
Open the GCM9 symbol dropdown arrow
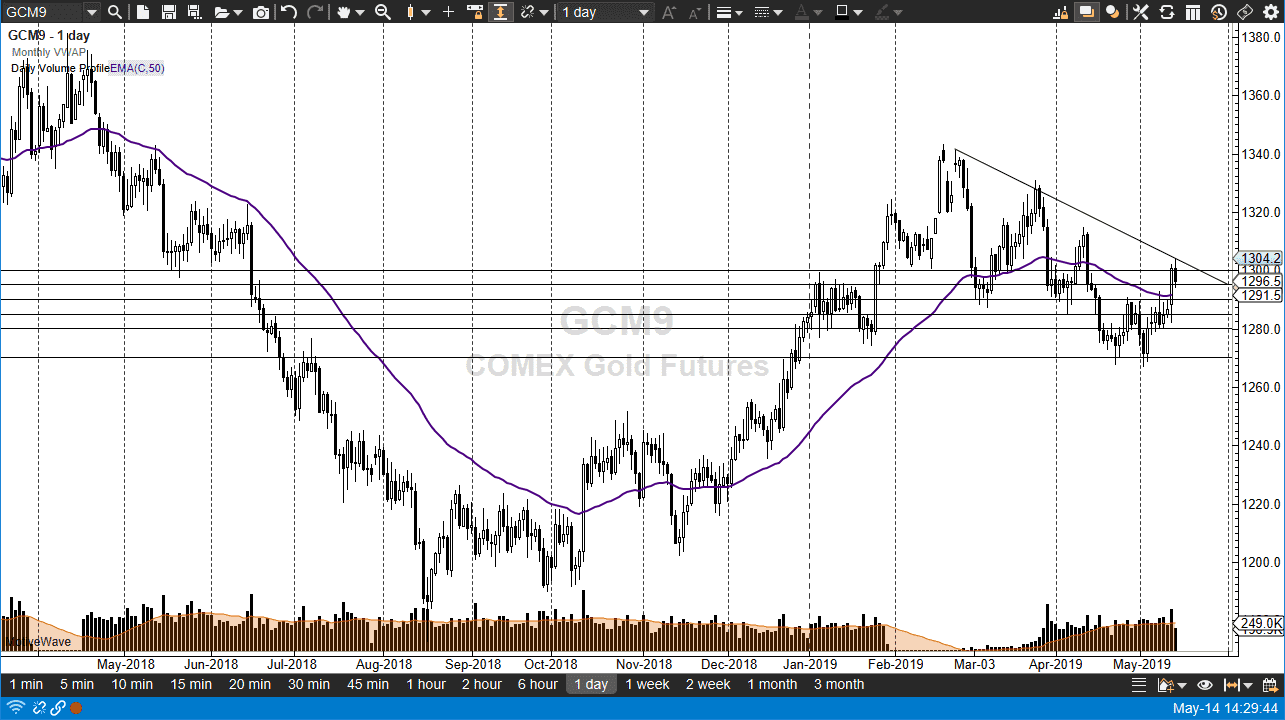(91, 11)
